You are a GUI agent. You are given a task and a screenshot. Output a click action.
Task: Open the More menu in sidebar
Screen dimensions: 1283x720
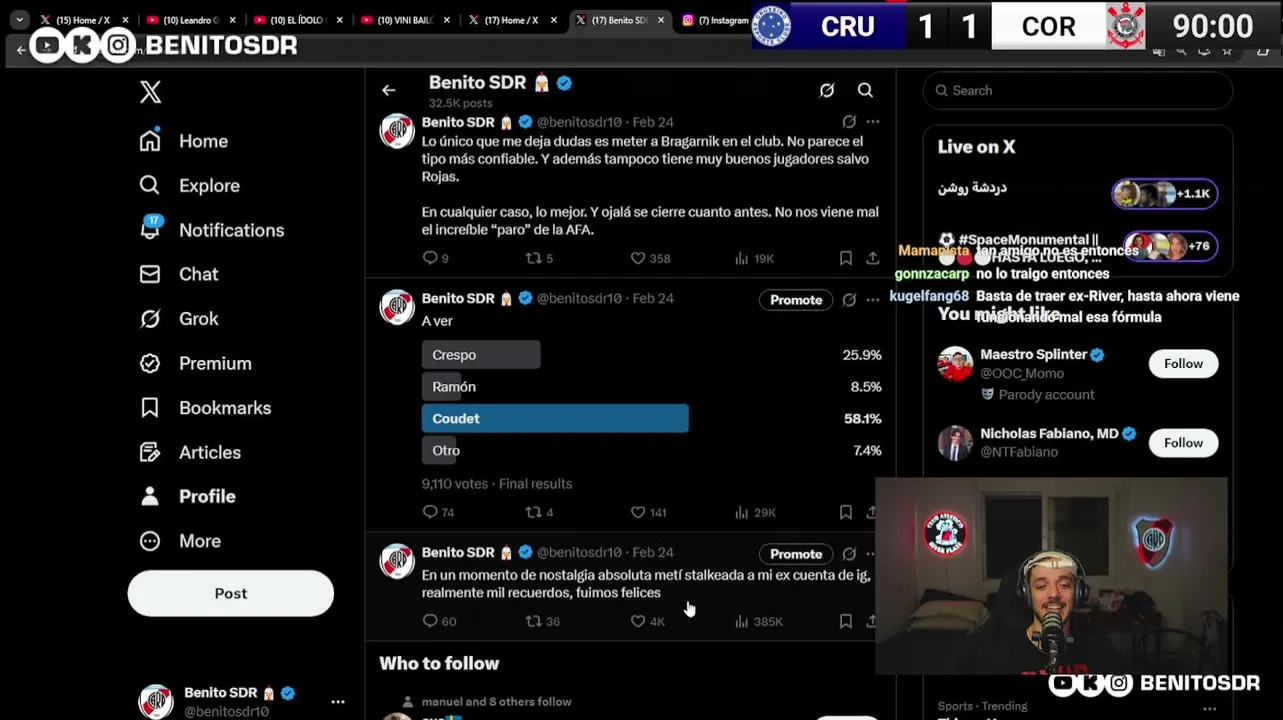coord(180,541)
